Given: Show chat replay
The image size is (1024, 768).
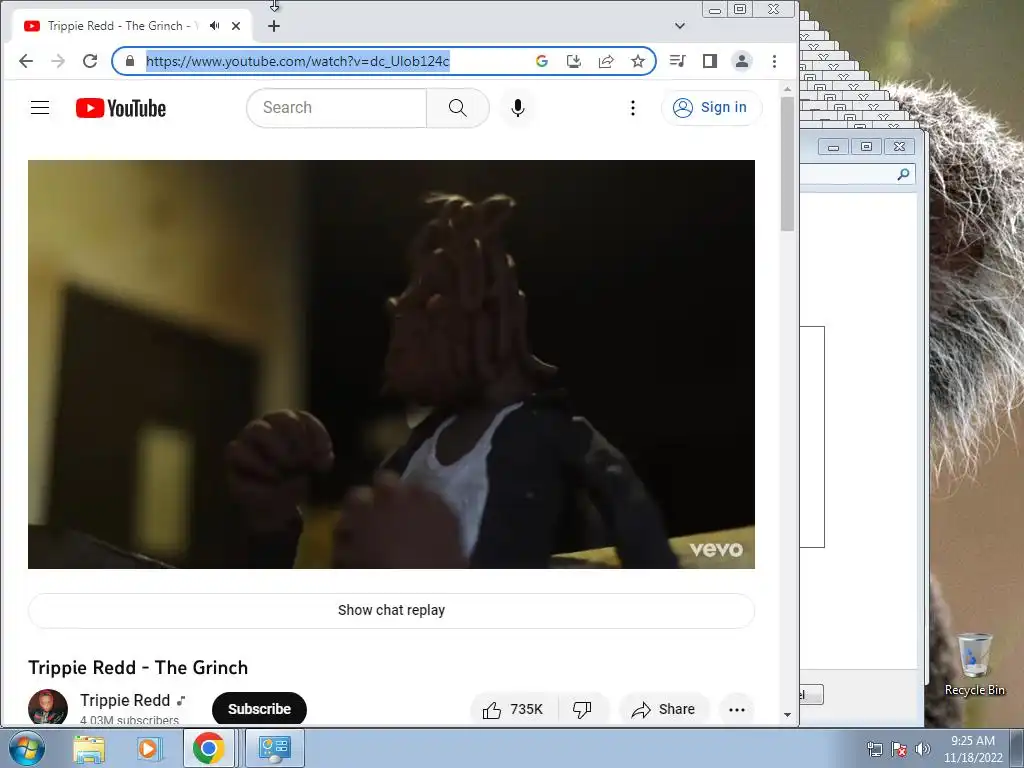Looking at the screenshot, I should [391, 611].
